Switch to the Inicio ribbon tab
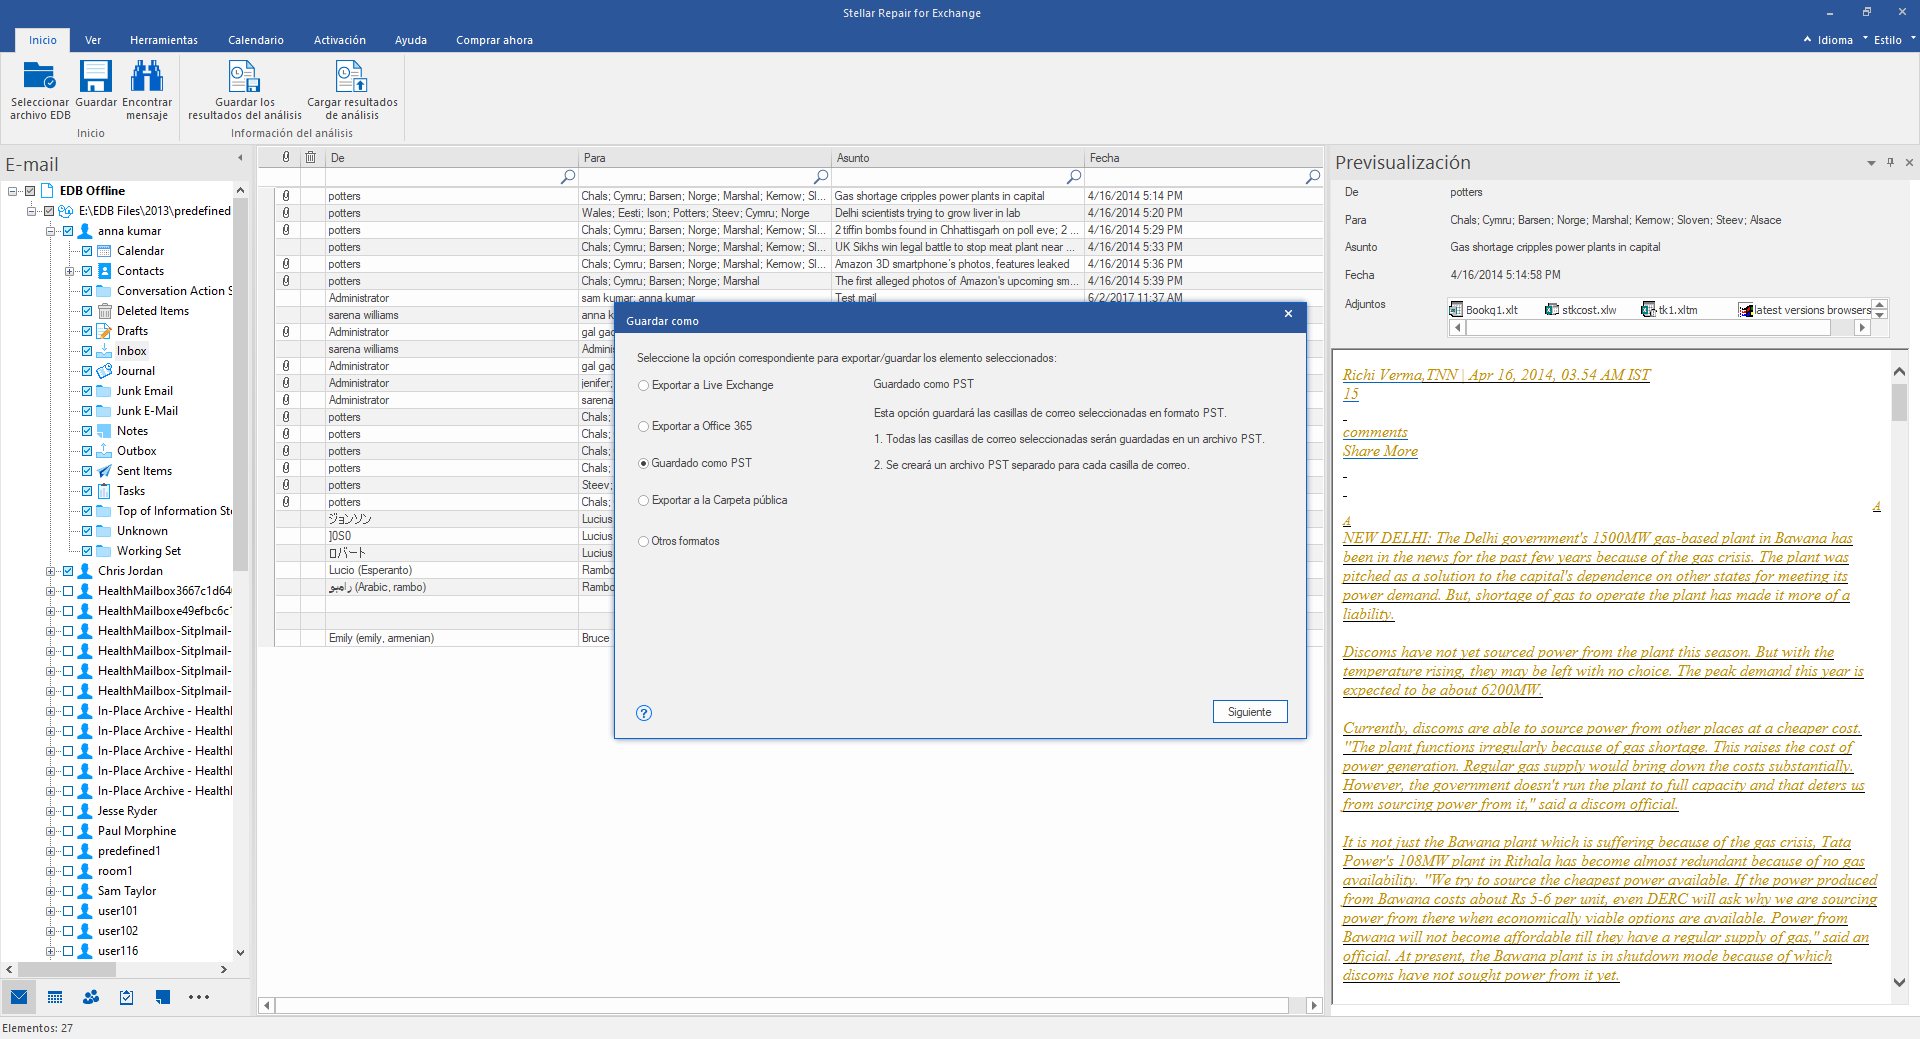This screenshot has height=1039, width=1920. 43,40
